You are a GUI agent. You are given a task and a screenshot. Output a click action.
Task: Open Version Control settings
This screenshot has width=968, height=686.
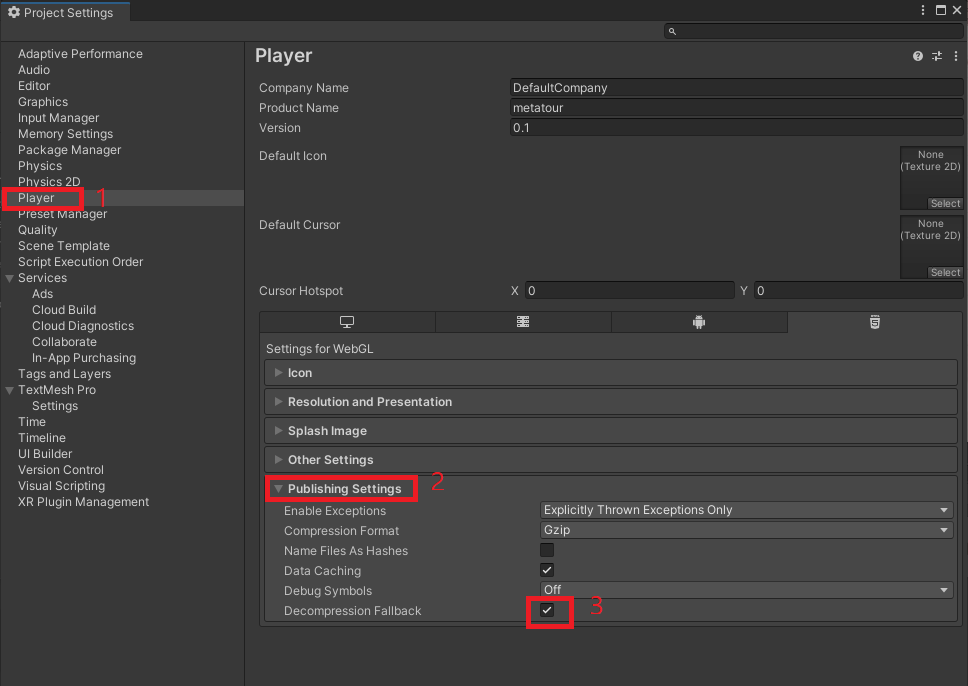click(x=61, y=471)
